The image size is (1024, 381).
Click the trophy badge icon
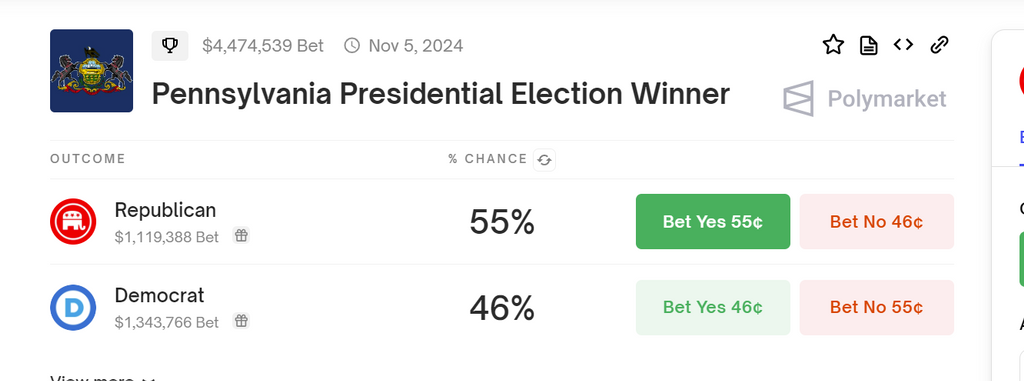[x=170, y=46]
